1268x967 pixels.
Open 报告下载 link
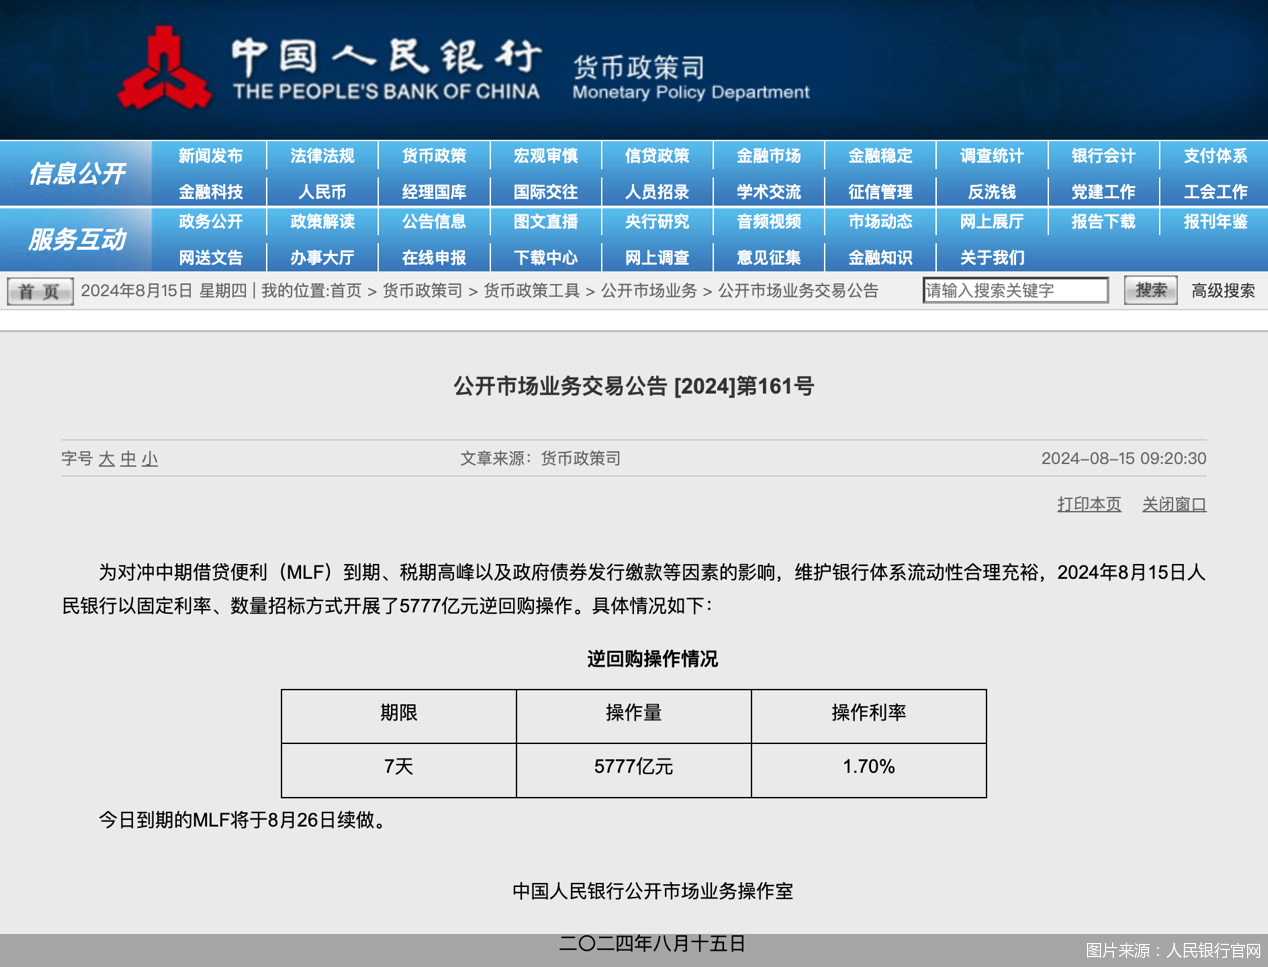(x=1104, y=222)
